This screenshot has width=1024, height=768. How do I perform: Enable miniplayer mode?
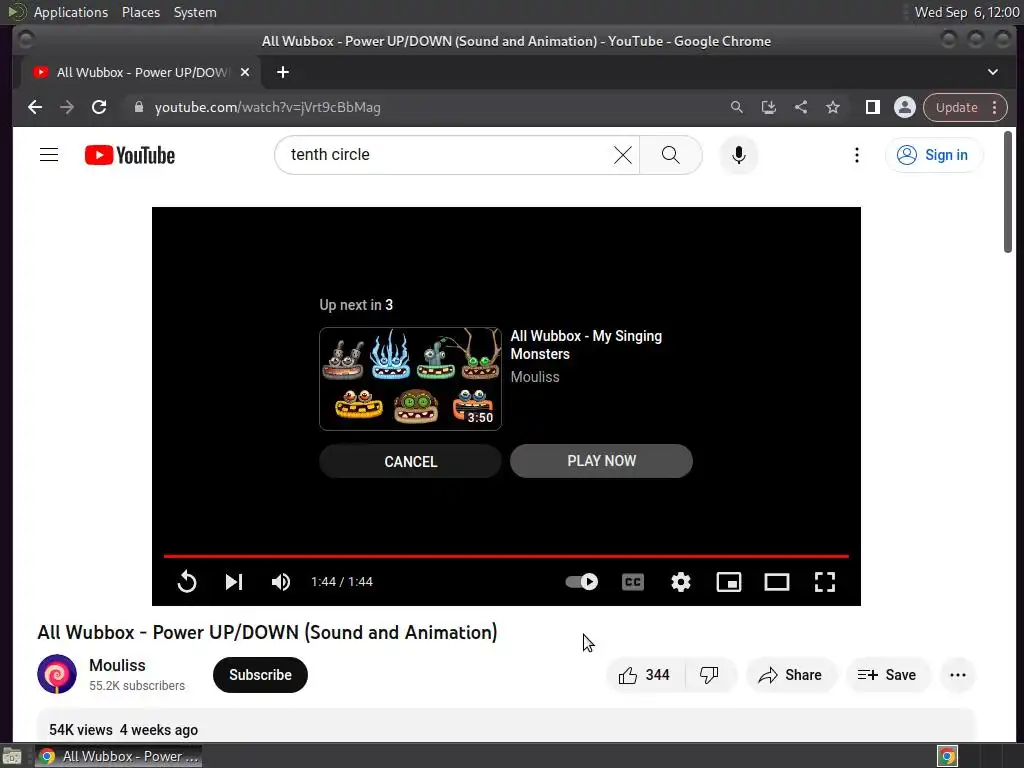729,581
